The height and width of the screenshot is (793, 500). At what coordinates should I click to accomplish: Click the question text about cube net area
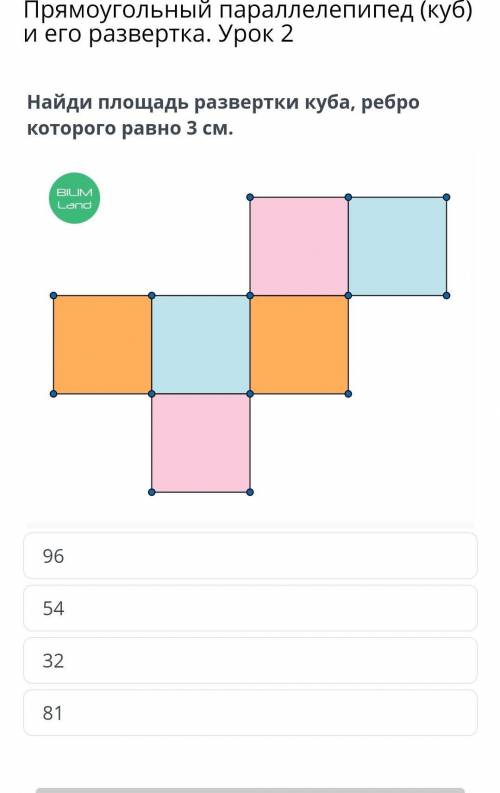click(223, 115)
